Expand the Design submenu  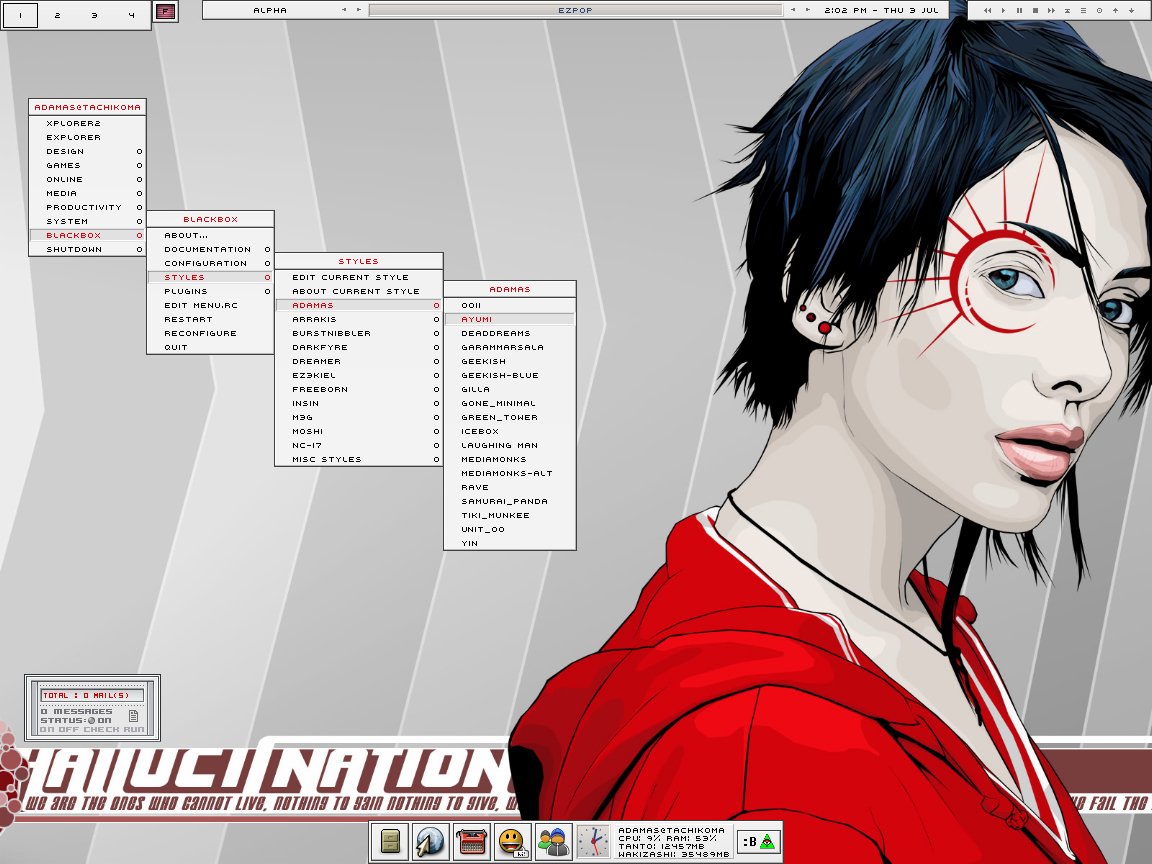click(x=87, y=151)
